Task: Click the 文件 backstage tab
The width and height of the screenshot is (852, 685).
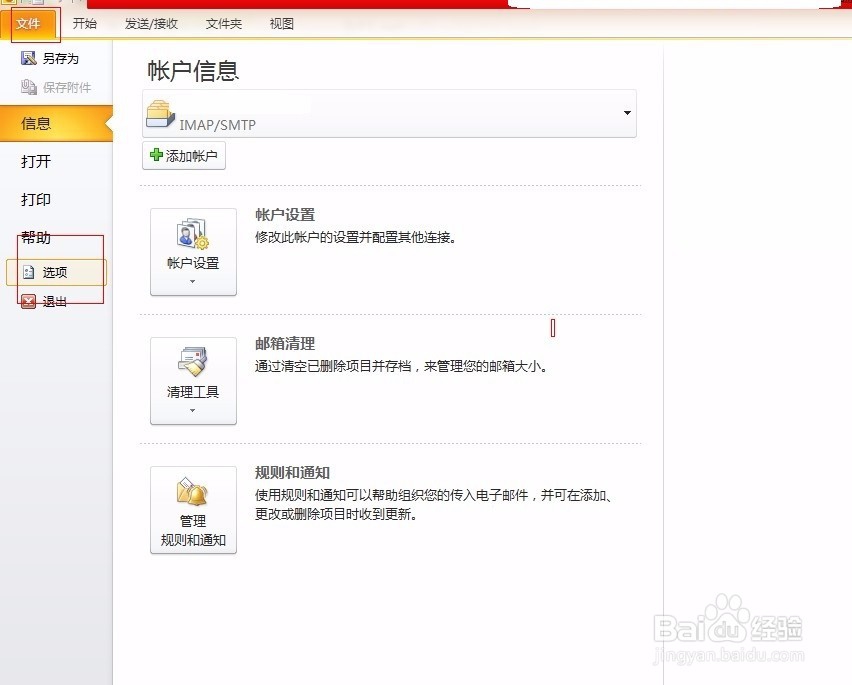Action: (30, 22)
